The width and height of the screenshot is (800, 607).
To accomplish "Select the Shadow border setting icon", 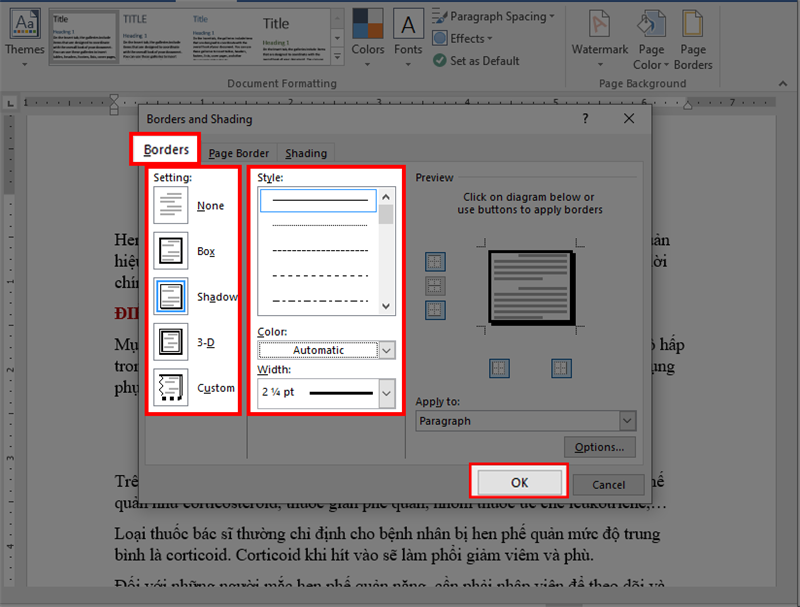I will 171,296.
